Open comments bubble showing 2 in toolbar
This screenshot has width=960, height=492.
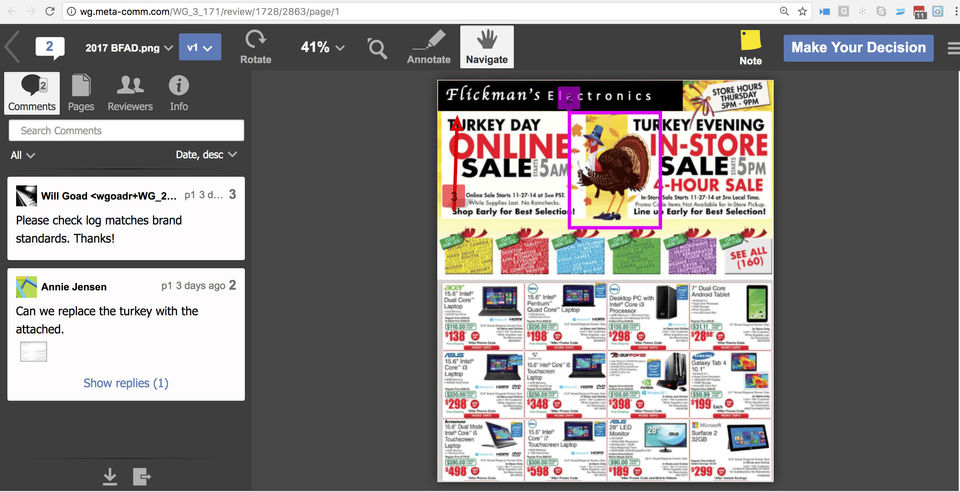[50, 47]
